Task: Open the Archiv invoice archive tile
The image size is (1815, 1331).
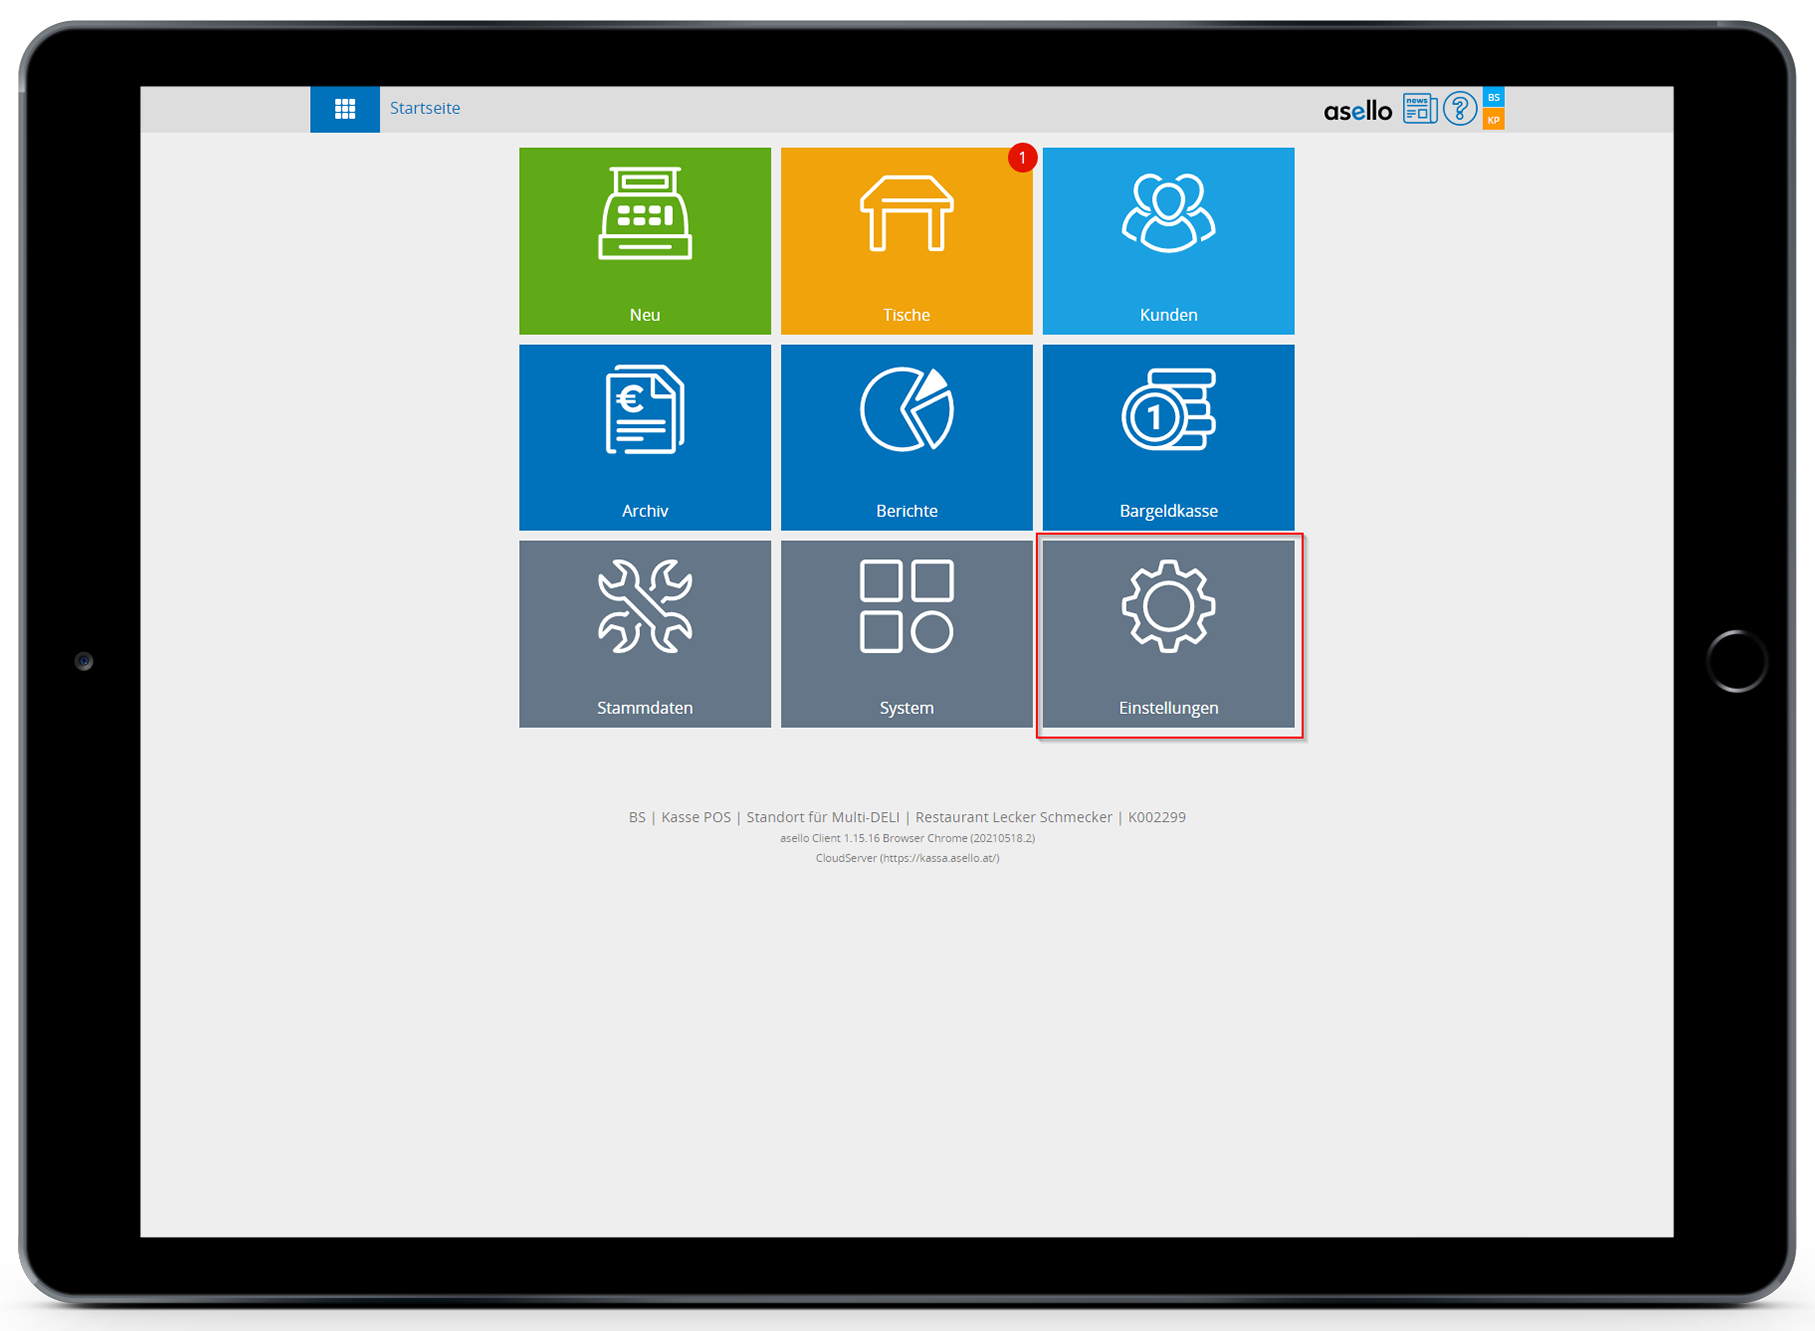Action: [x=644, y=437]
